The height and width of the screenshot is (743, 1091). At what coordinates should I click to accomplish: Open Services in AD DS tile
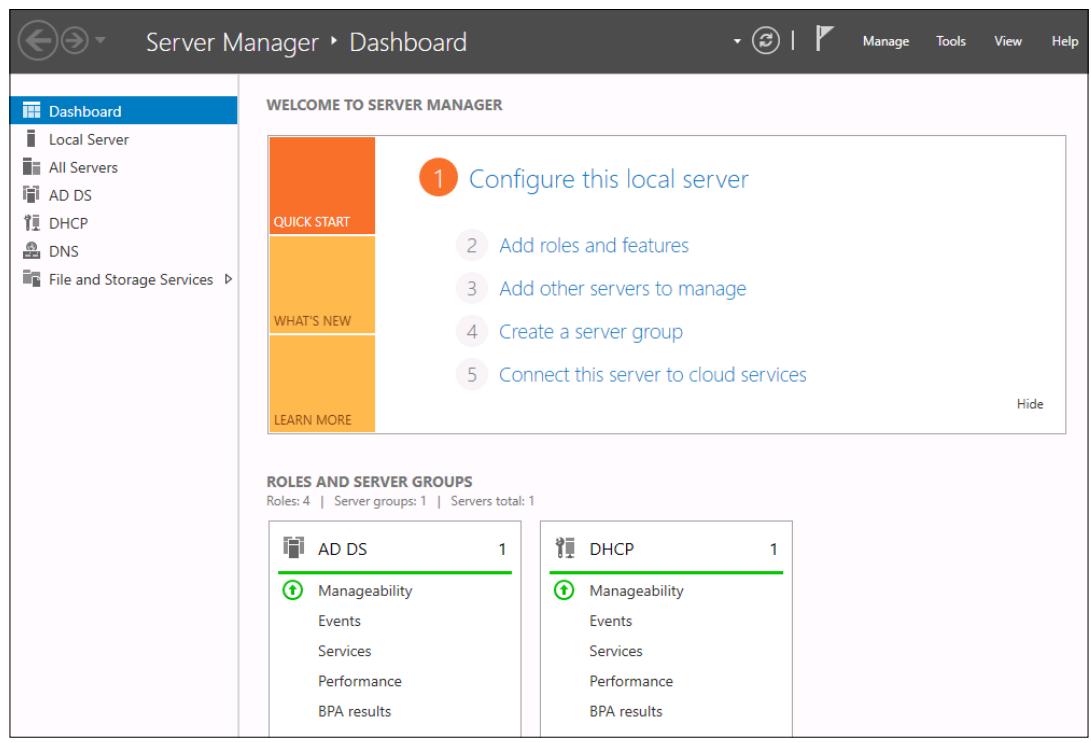coord(344,651)
